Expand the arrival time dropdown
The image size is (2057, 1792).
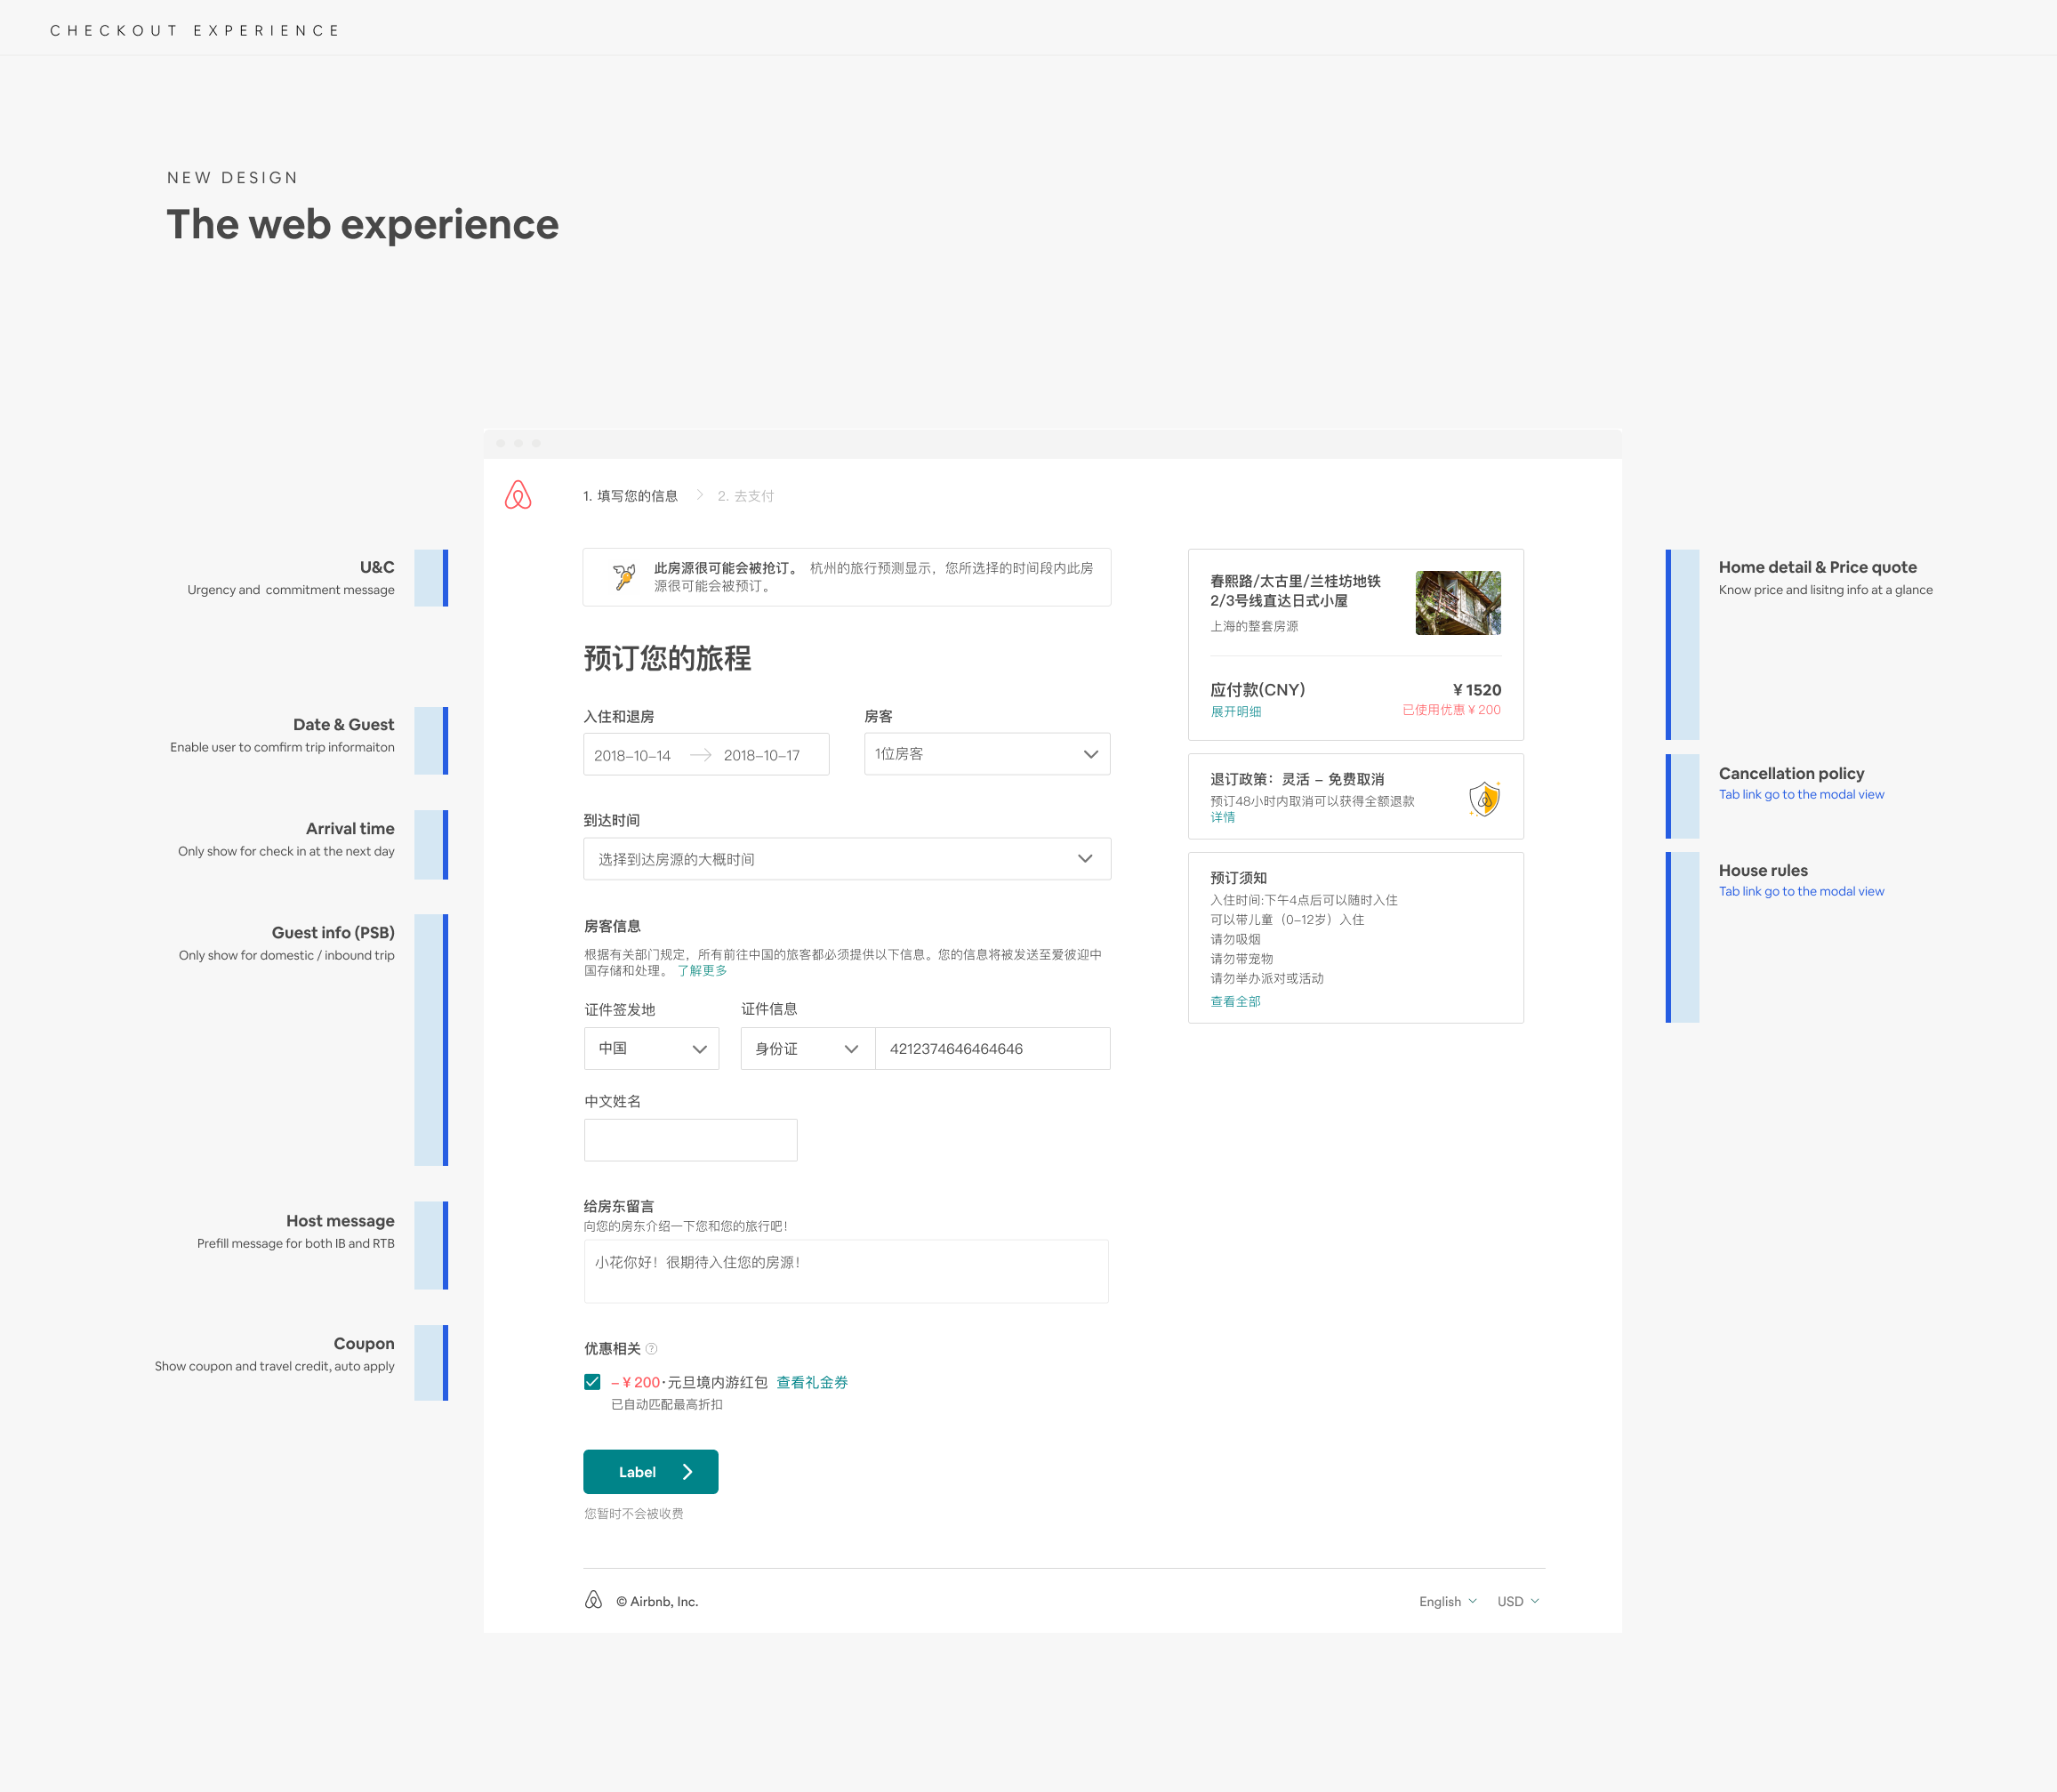coord(846,859)
